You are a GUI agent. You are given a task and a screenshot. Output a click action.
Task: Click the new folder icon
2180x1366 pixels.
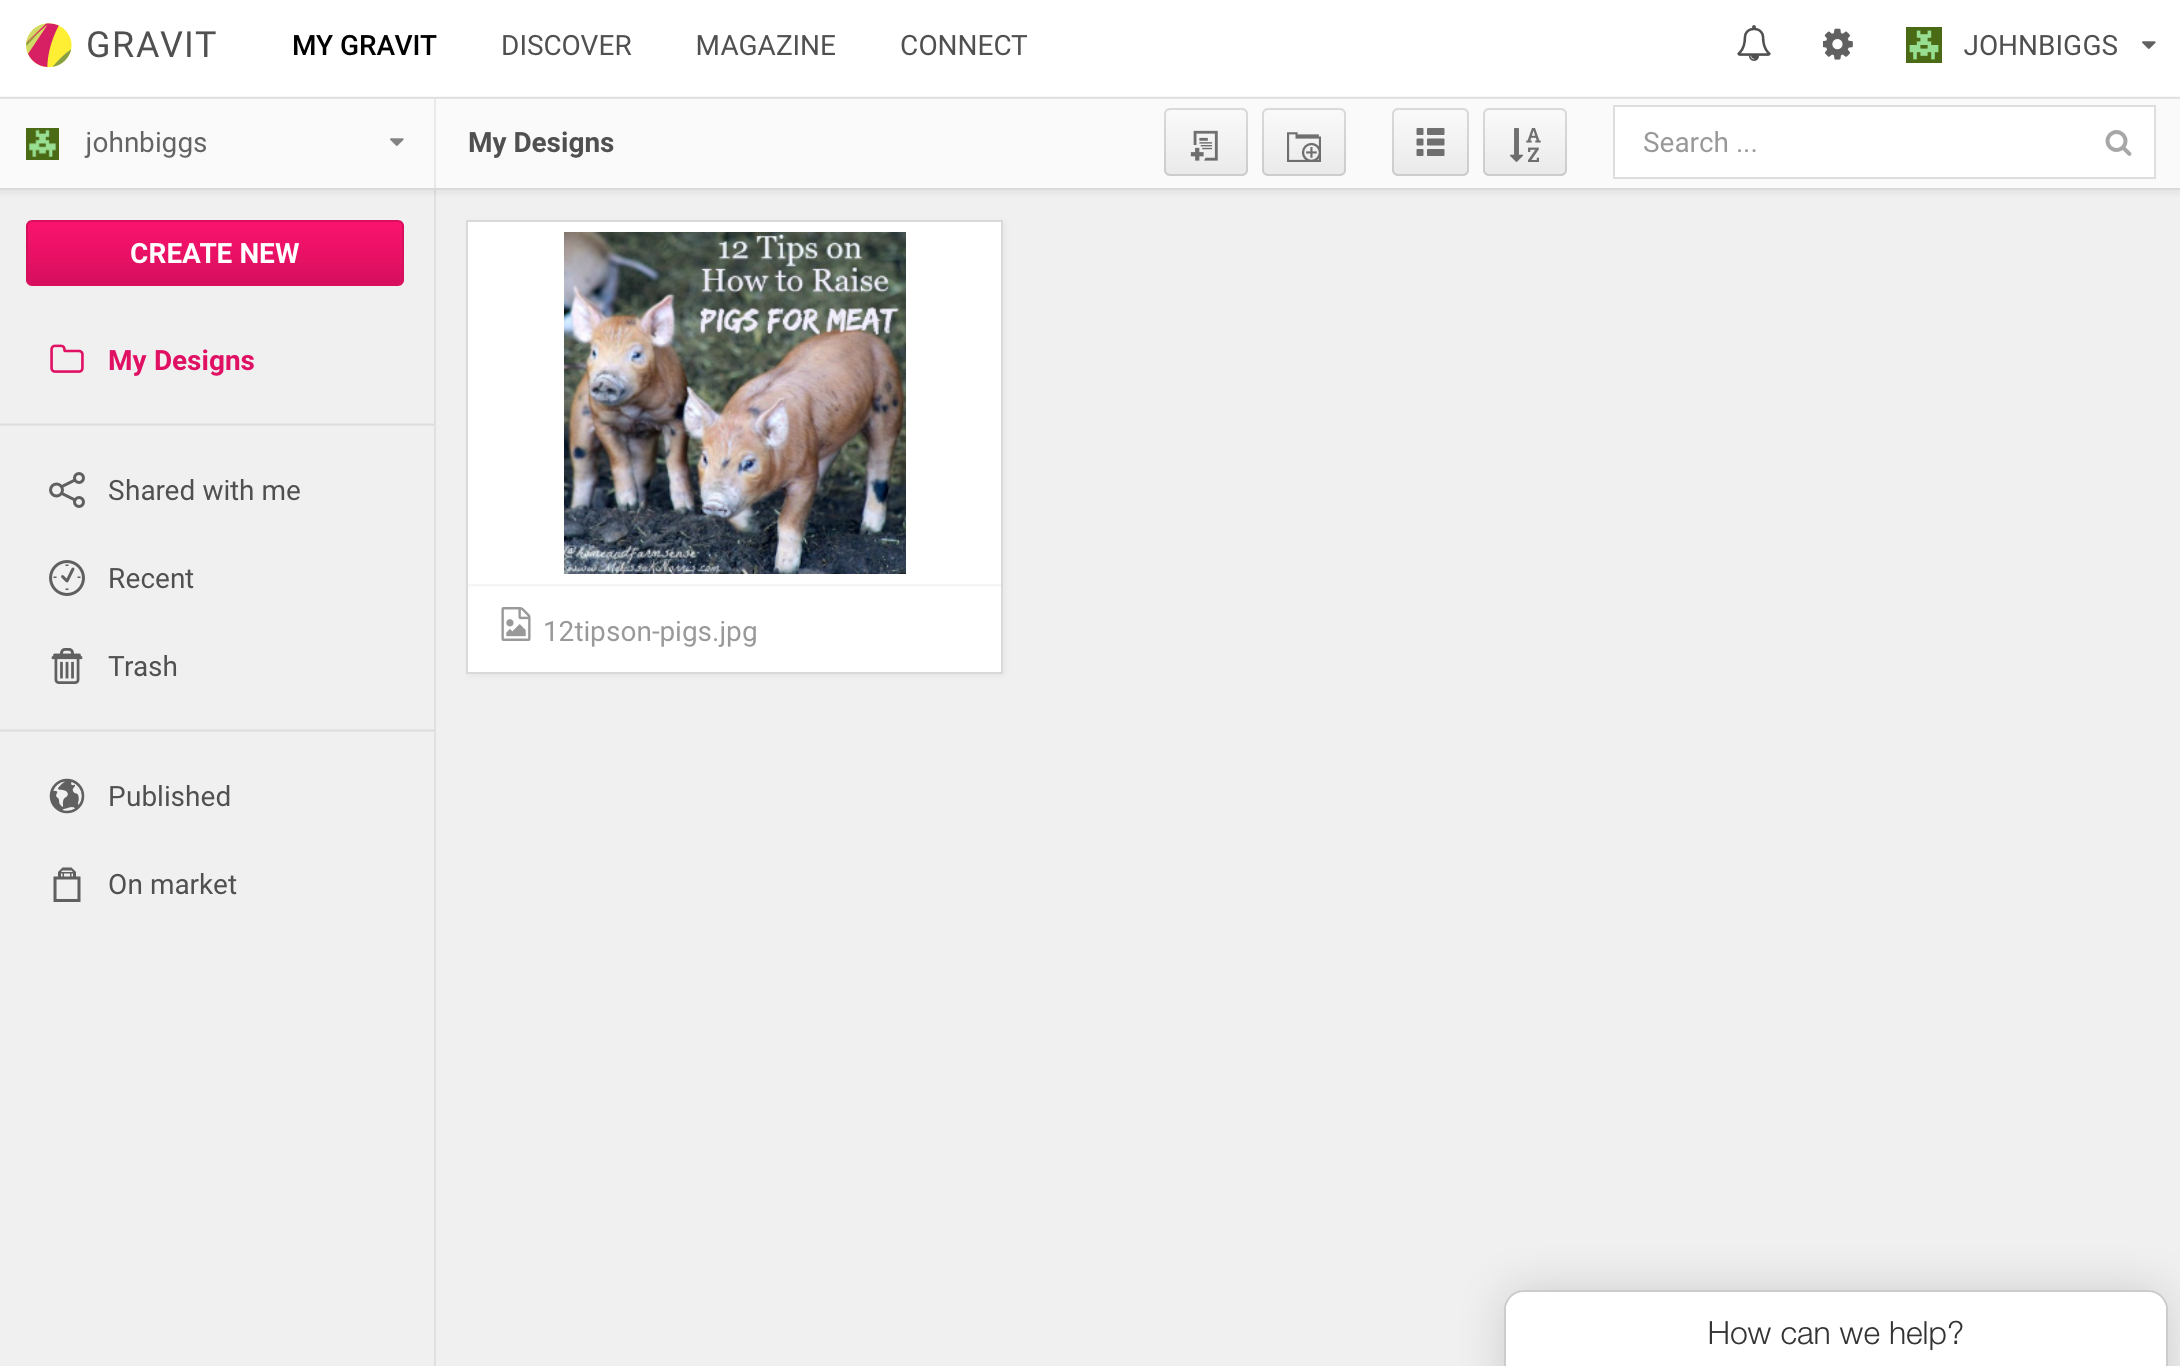(1303, 143)
